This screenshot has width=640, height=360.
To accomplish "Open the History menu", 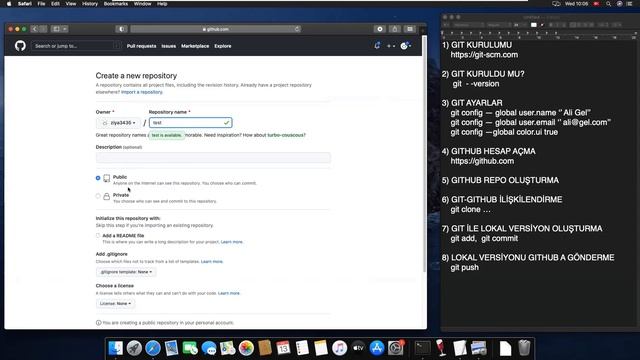I will tap(90, 4).
